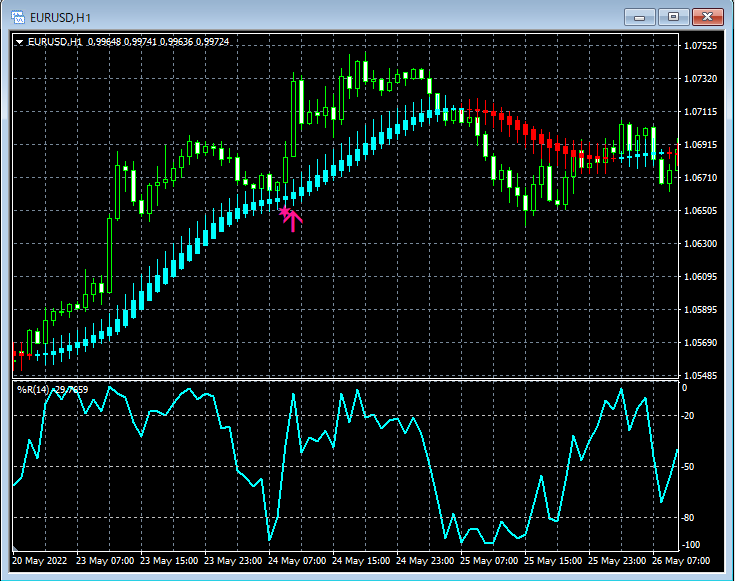Click the EURUSD,H1 window title text
The width and height of the screenshot is (736, 581).
pyautogui.click(x=60, y=18)
